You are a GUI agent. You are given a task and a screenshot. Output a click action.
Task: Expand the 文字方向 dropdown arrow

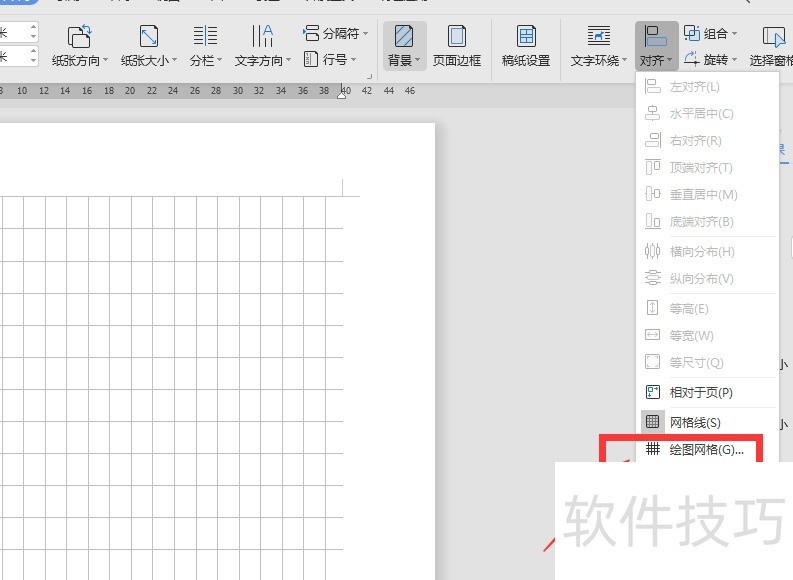point(289,60)
